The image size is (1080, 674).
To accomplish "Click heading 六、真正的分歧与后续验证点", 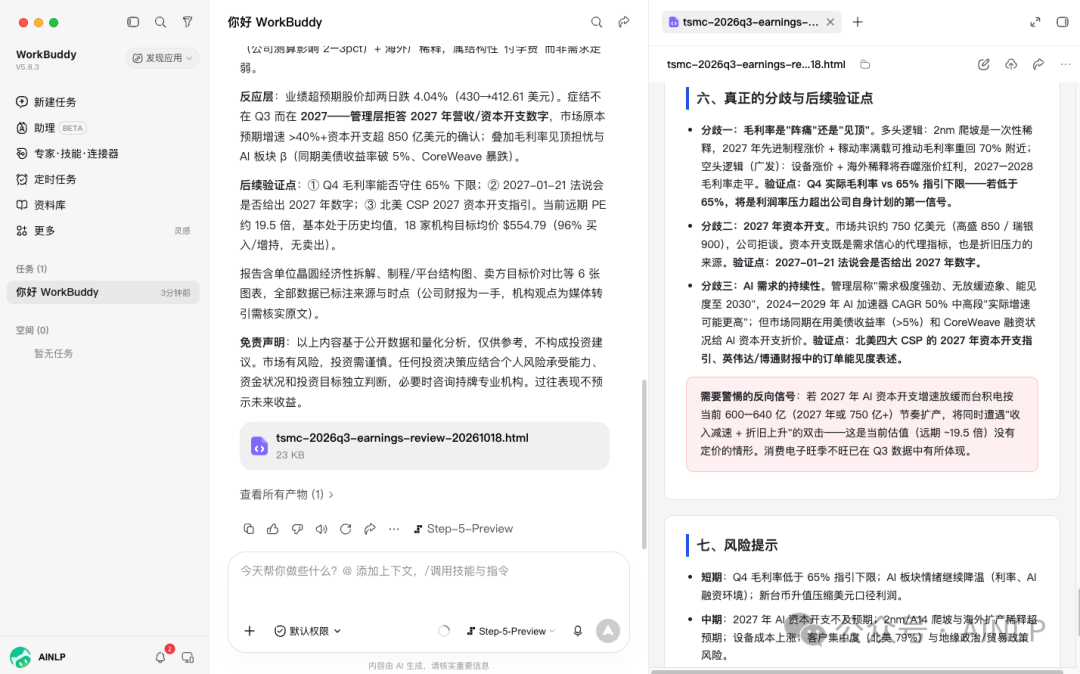I will 785,98.
